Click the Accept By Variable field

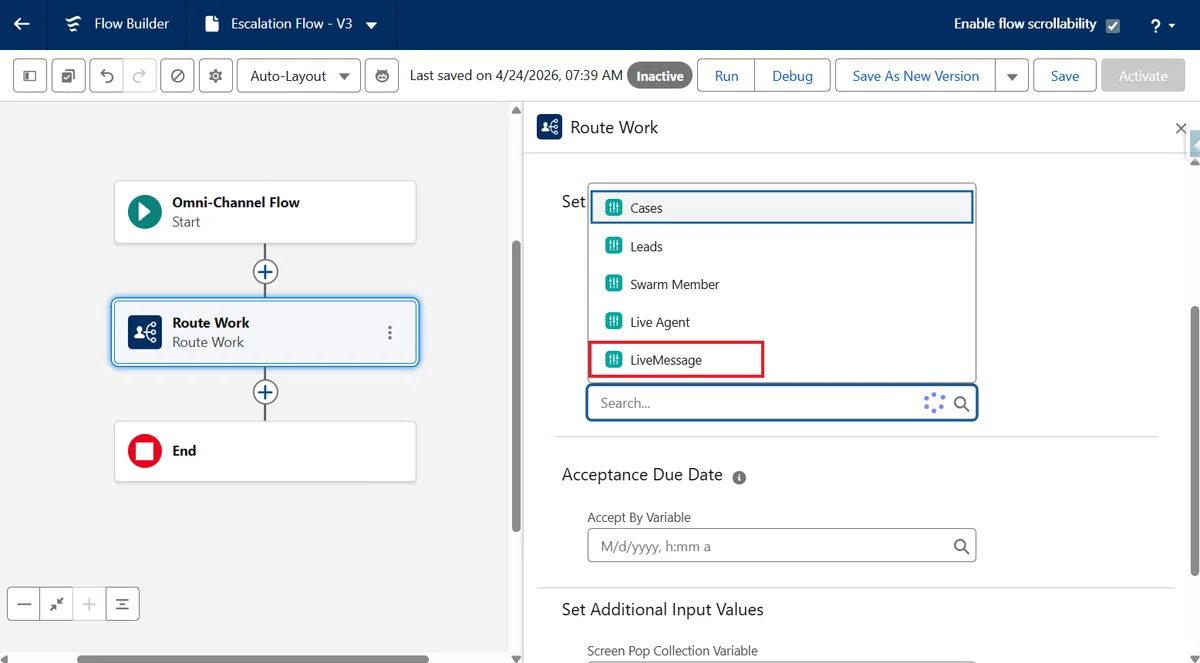click(x=781, y=546)
